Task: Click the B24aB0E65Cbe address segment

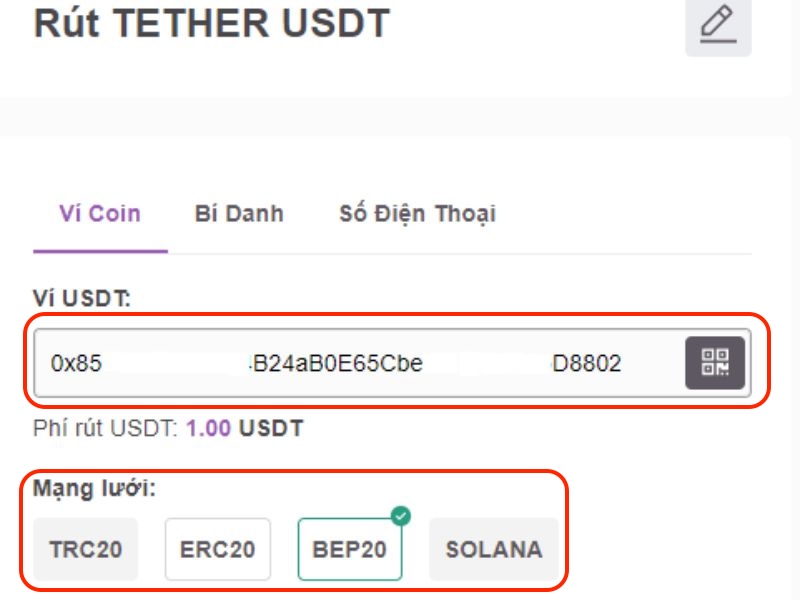Action: tap(338, 363)
